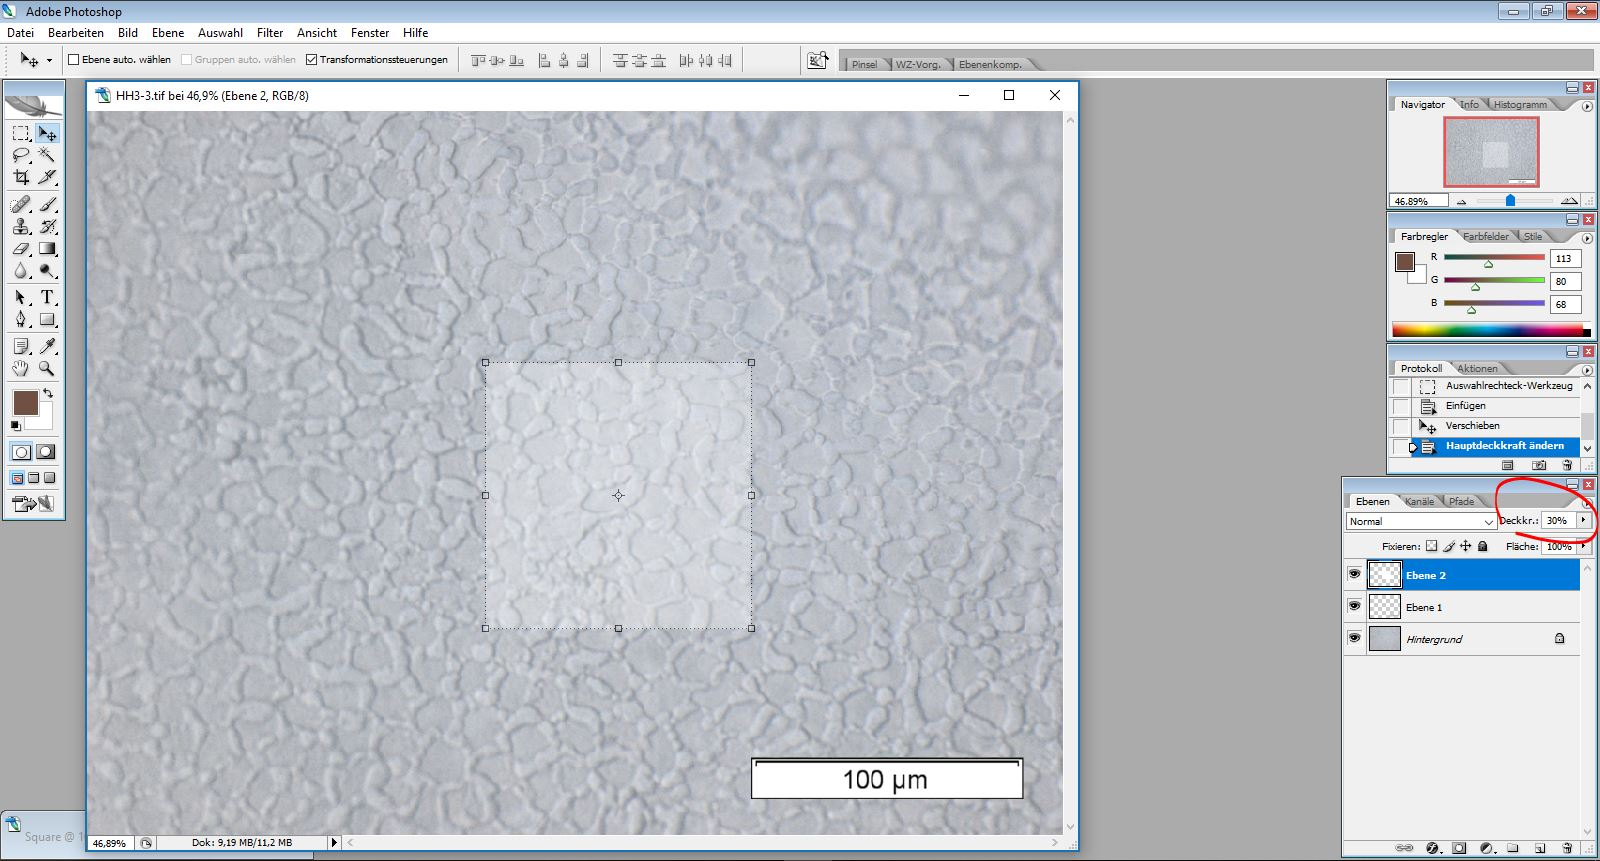Select the Pen tool
This screenshot has height=861, width=1600.
(21, 319)
